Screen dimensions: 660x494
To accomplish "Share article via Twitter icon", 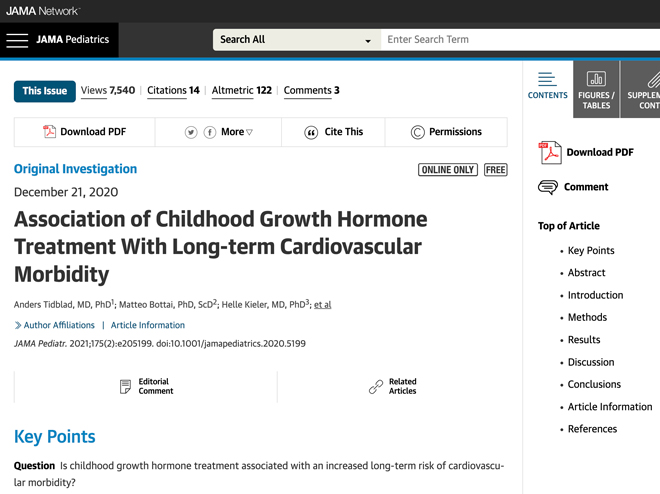I will tap(191, 133).
